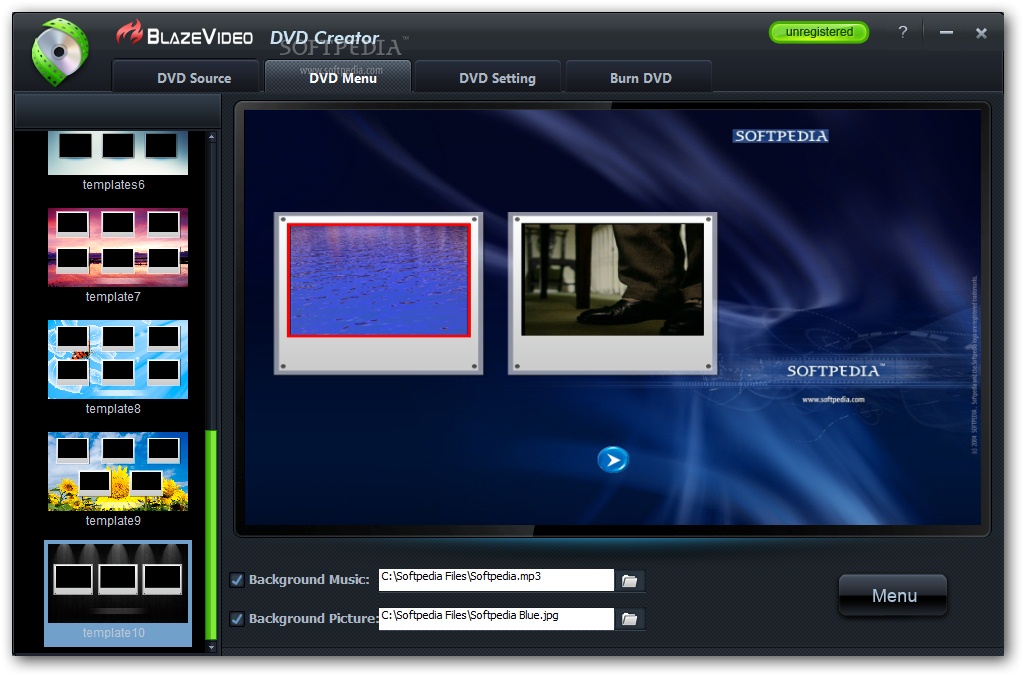Viewport: 1024px width, 676px height.
Task: Click the template list scroll down arrow
Action: [x=212, y=647]
